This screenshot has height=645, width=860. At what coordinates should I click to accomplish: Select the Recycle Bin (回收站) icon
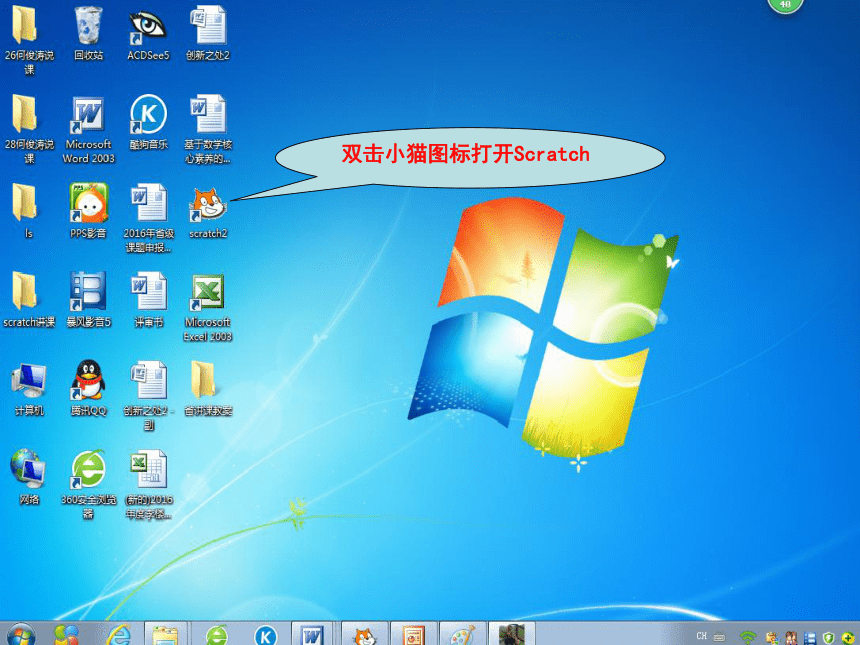(88, 26)
